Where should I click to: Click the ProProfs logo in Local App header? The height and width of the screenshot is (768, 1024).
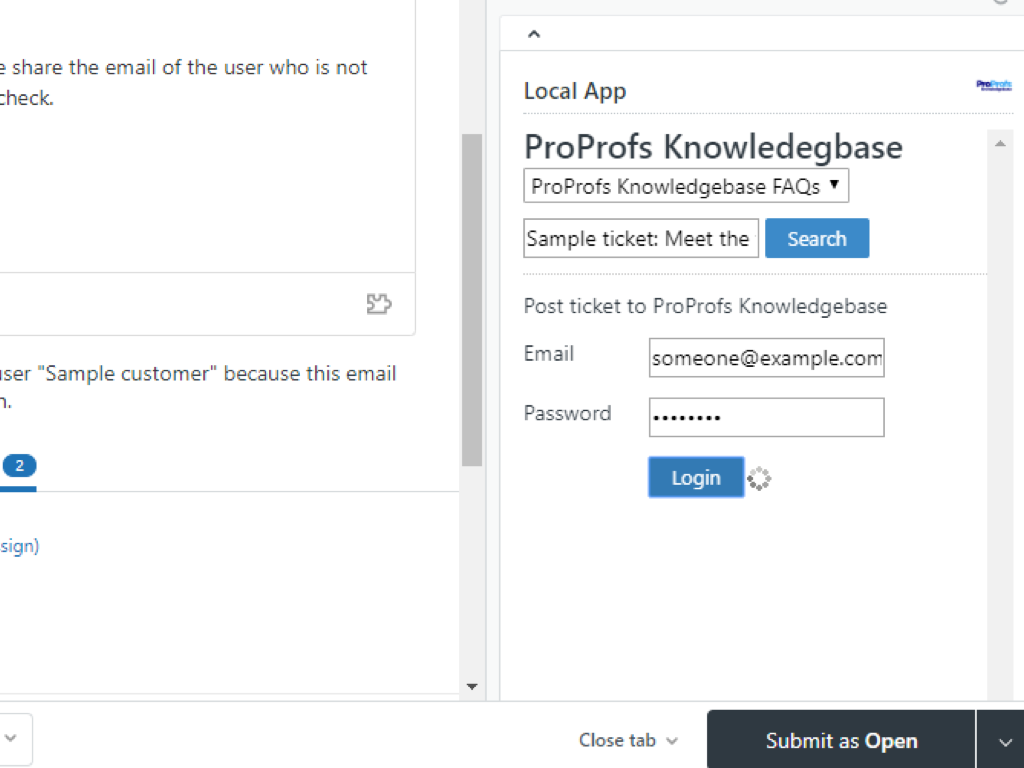[x=994, y=86]
